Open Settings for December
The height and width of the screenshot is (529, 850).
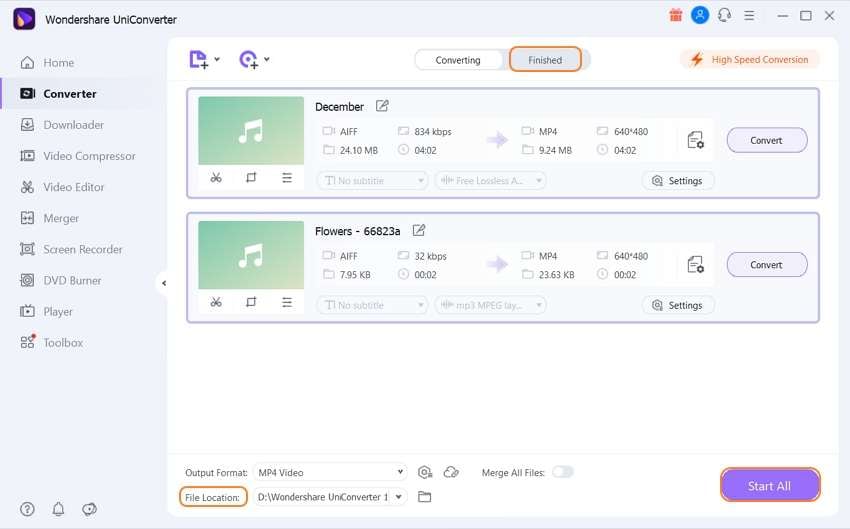(x=678, y=180)
